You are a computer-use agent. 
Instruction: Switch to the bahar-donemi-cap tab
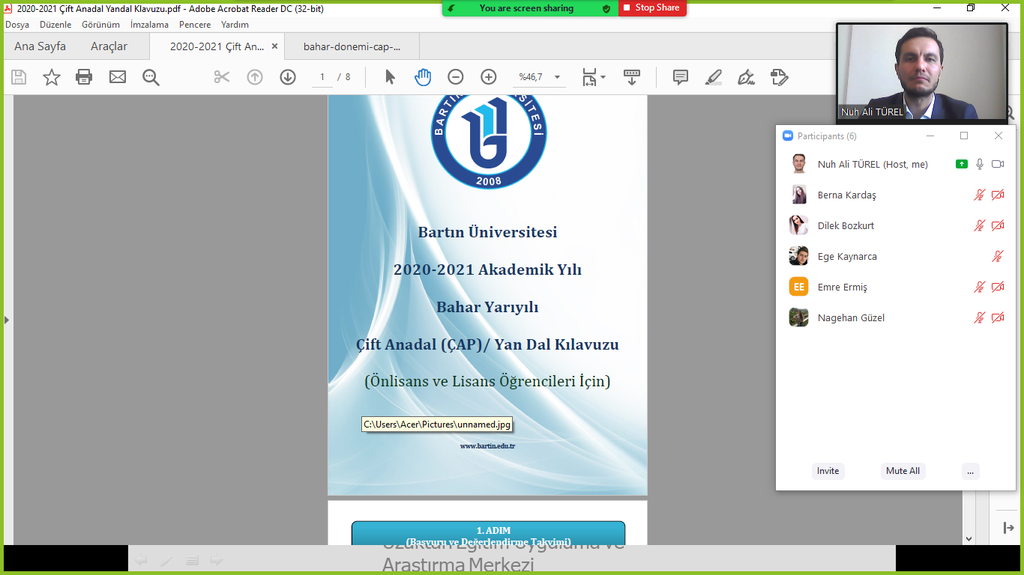pyautogui.click(x=351, y=46)
